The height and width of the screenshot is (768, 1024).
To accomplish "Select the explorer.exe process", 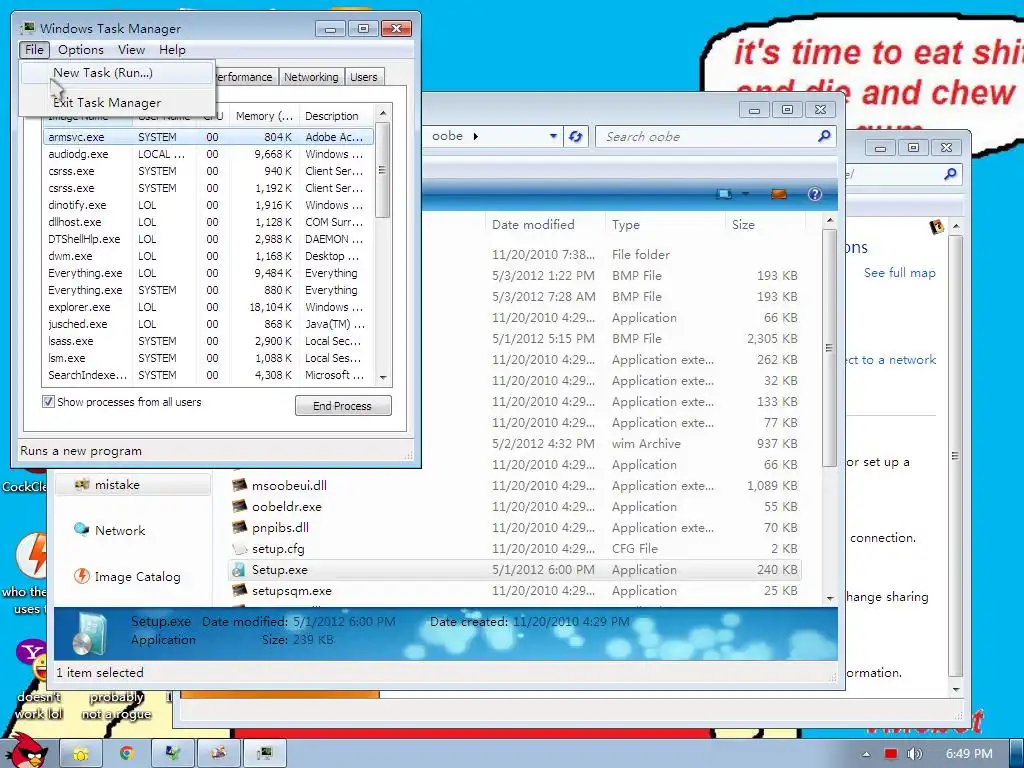I will [208, 307].
